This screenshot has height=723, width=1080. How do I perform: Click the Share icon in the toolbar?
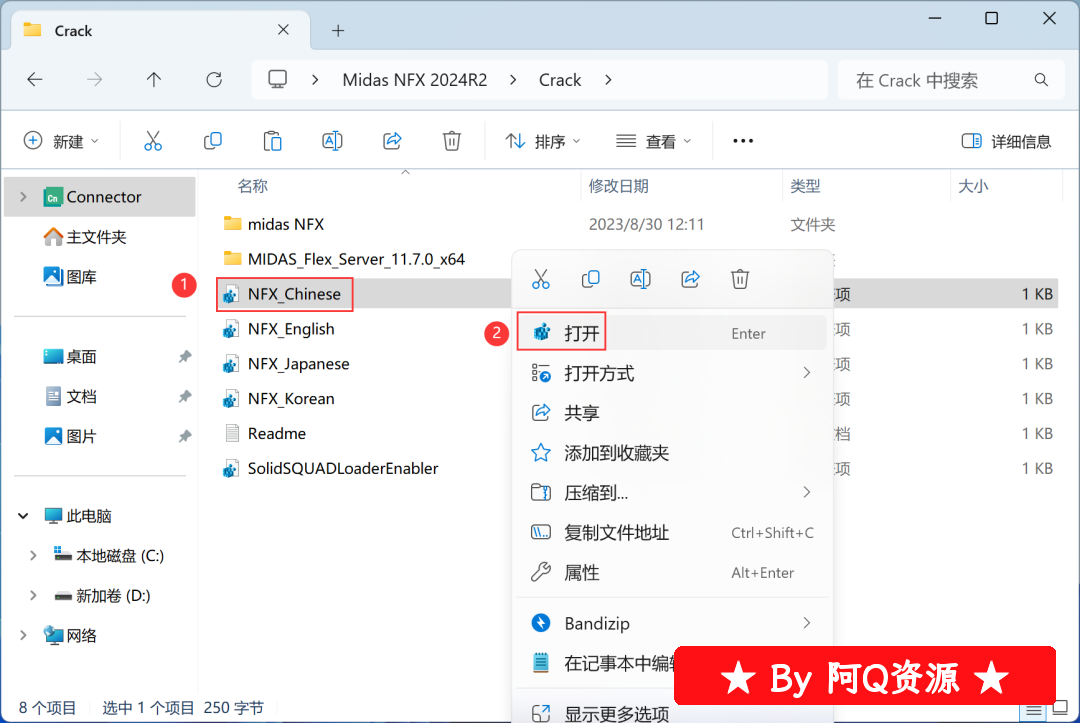pos(392,141)
